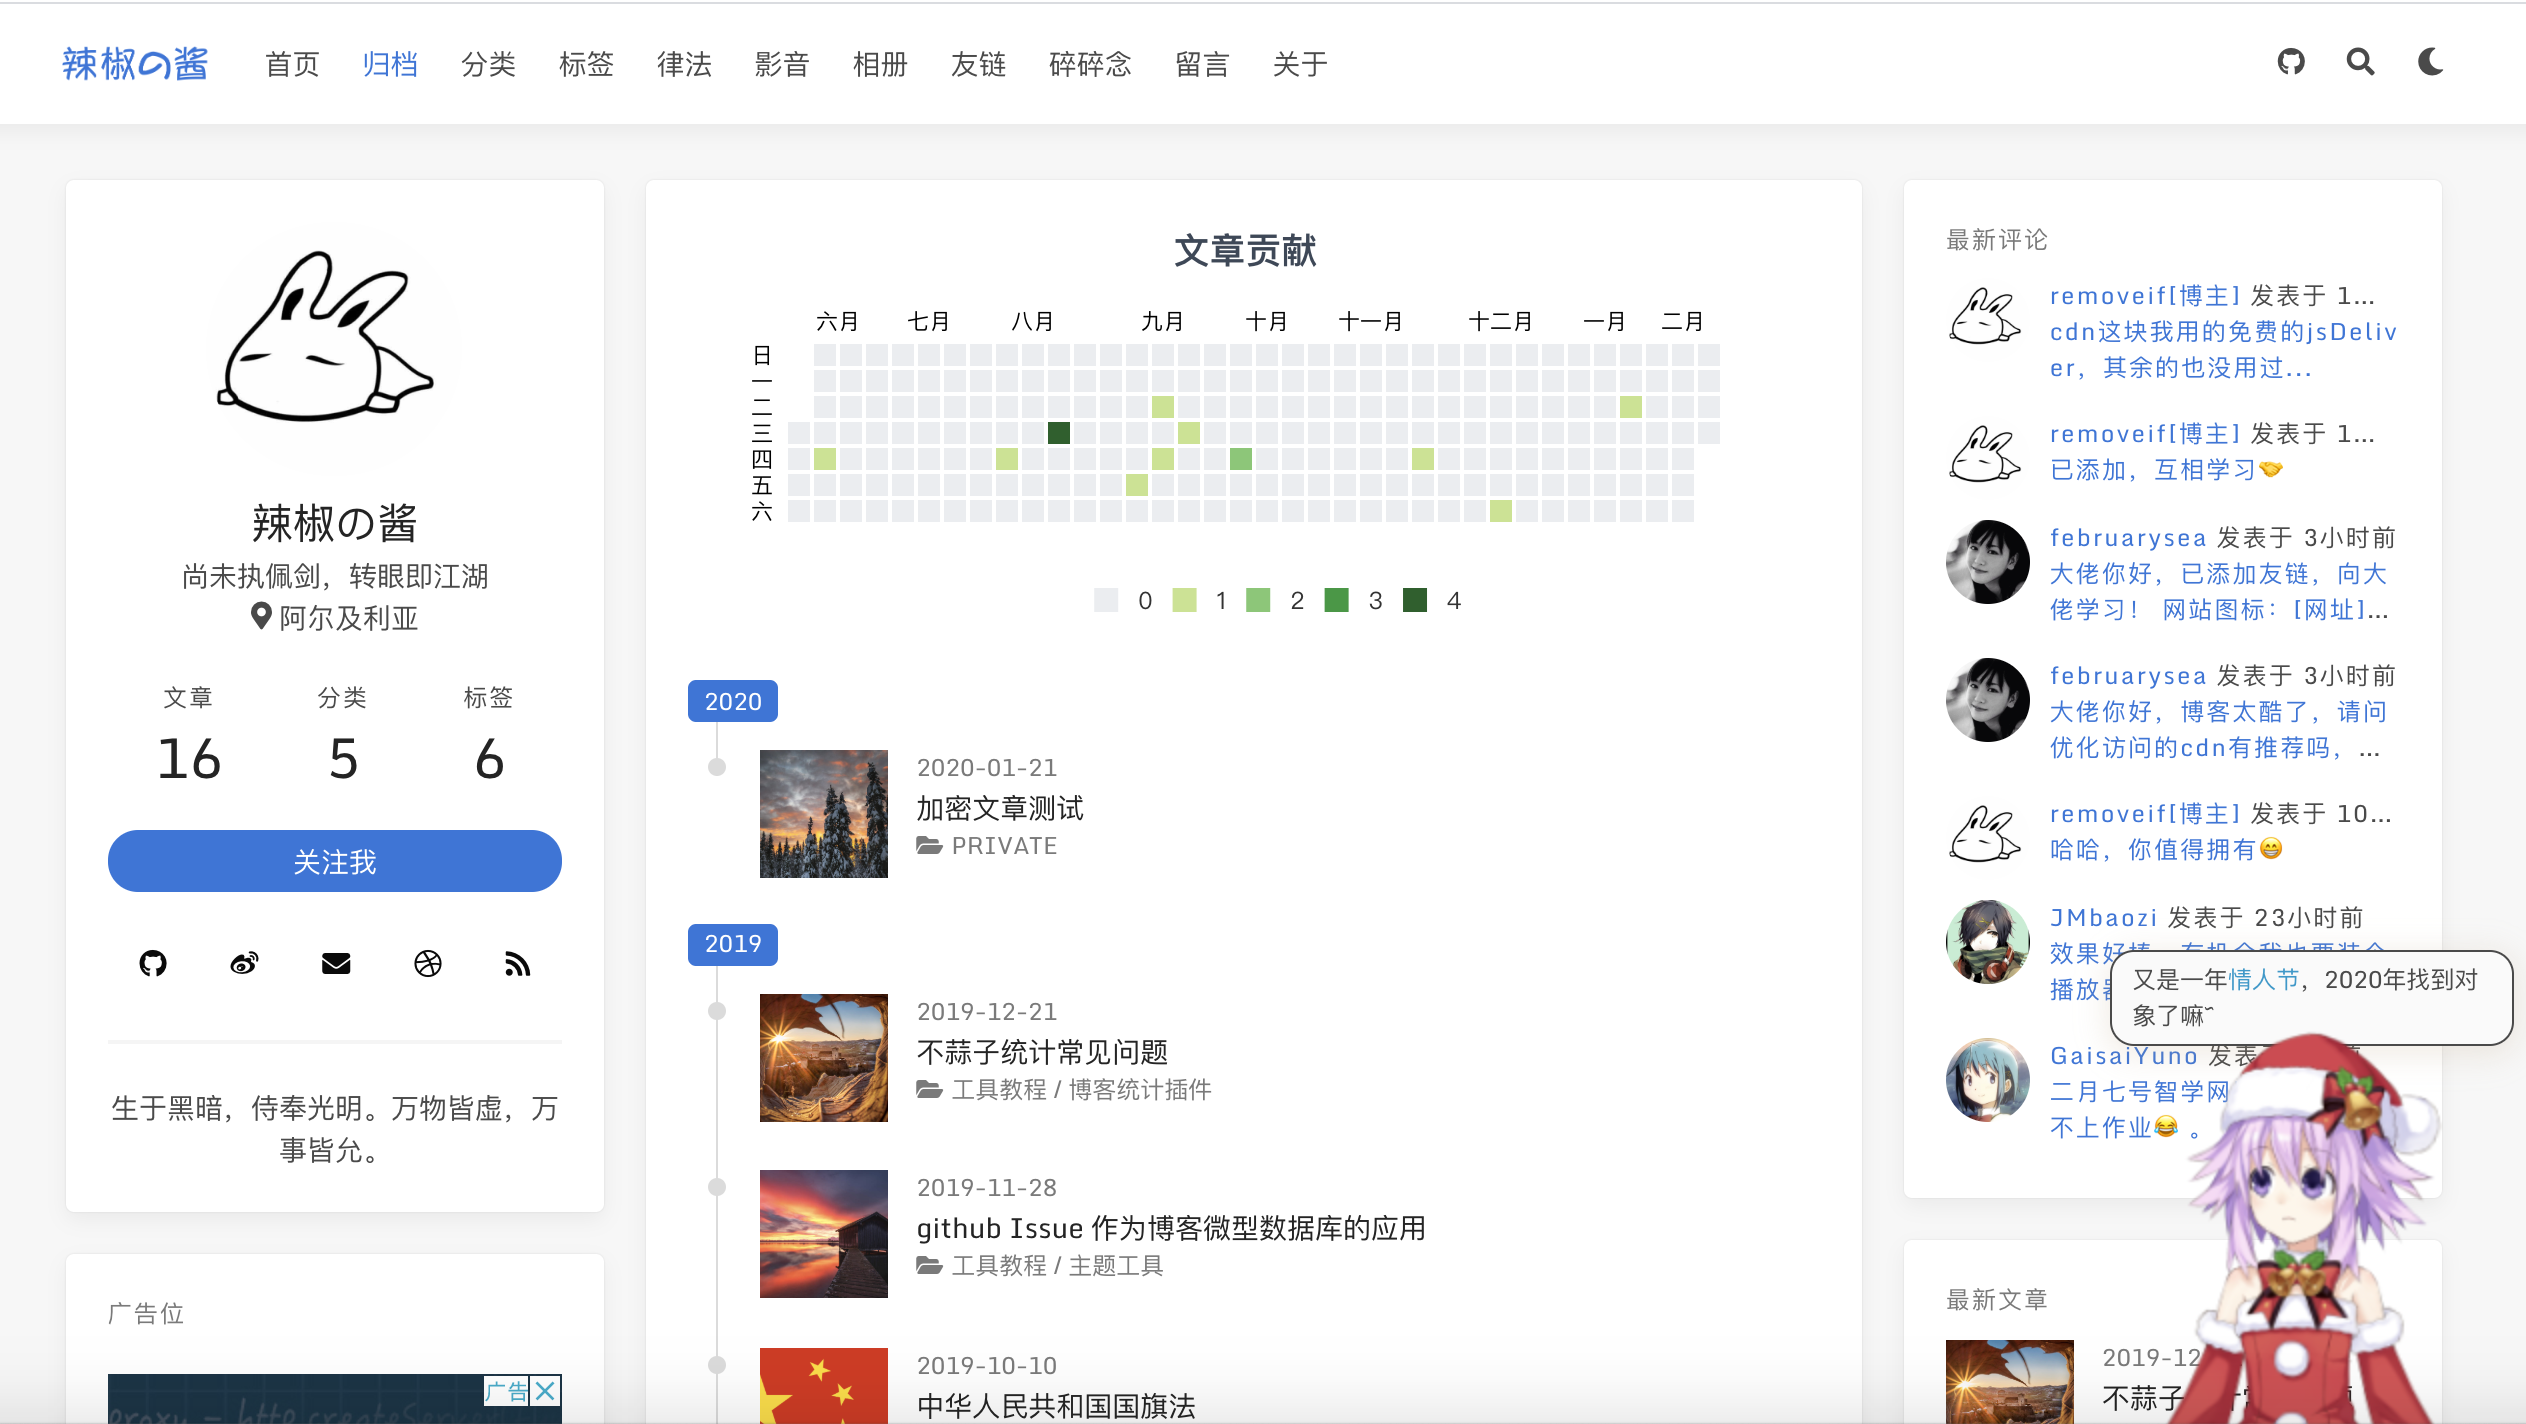Open the 分类 menu item
This screenshot has height=1424, width=2526.
488,64
